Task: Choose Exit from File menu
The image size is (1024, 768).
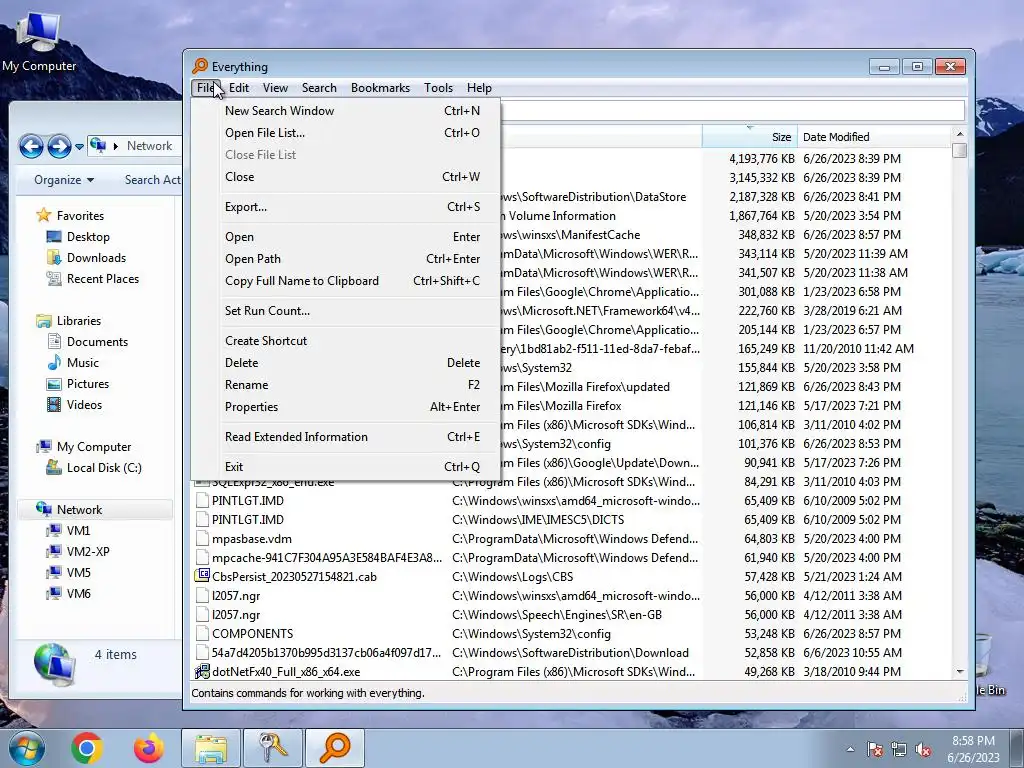Action: 346,467
